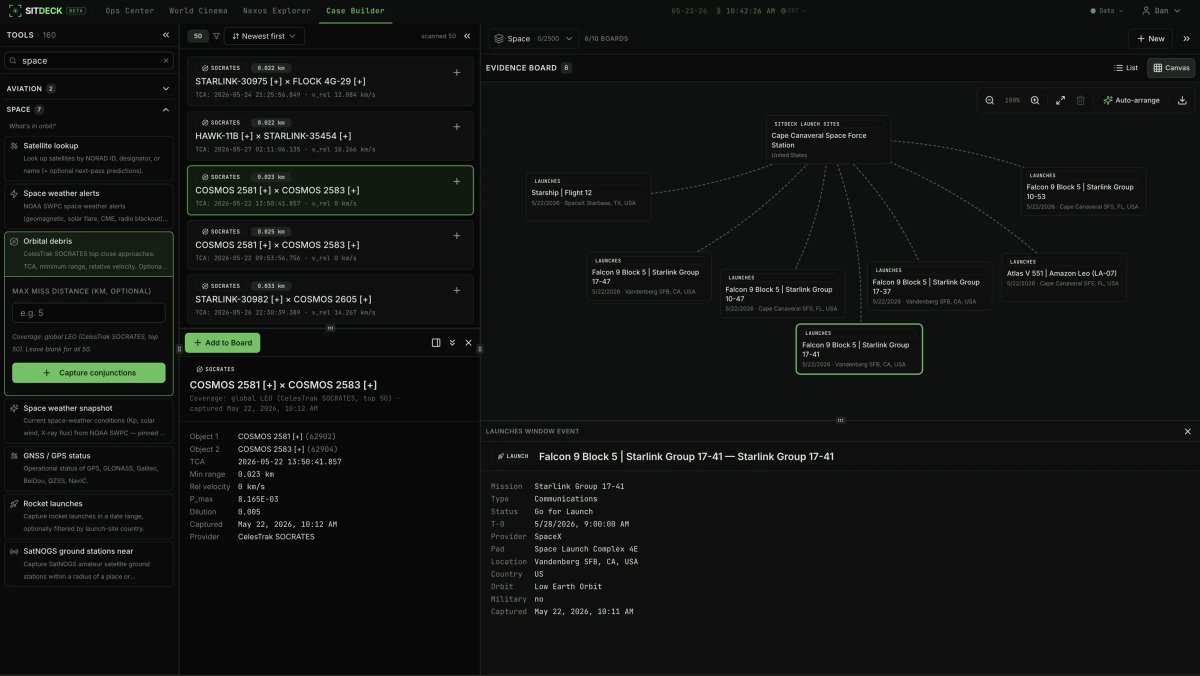Image resolution: width=1200 pixels, height=676 pixels.
Task: Collapse the results list panel
Action: point(467,36)
